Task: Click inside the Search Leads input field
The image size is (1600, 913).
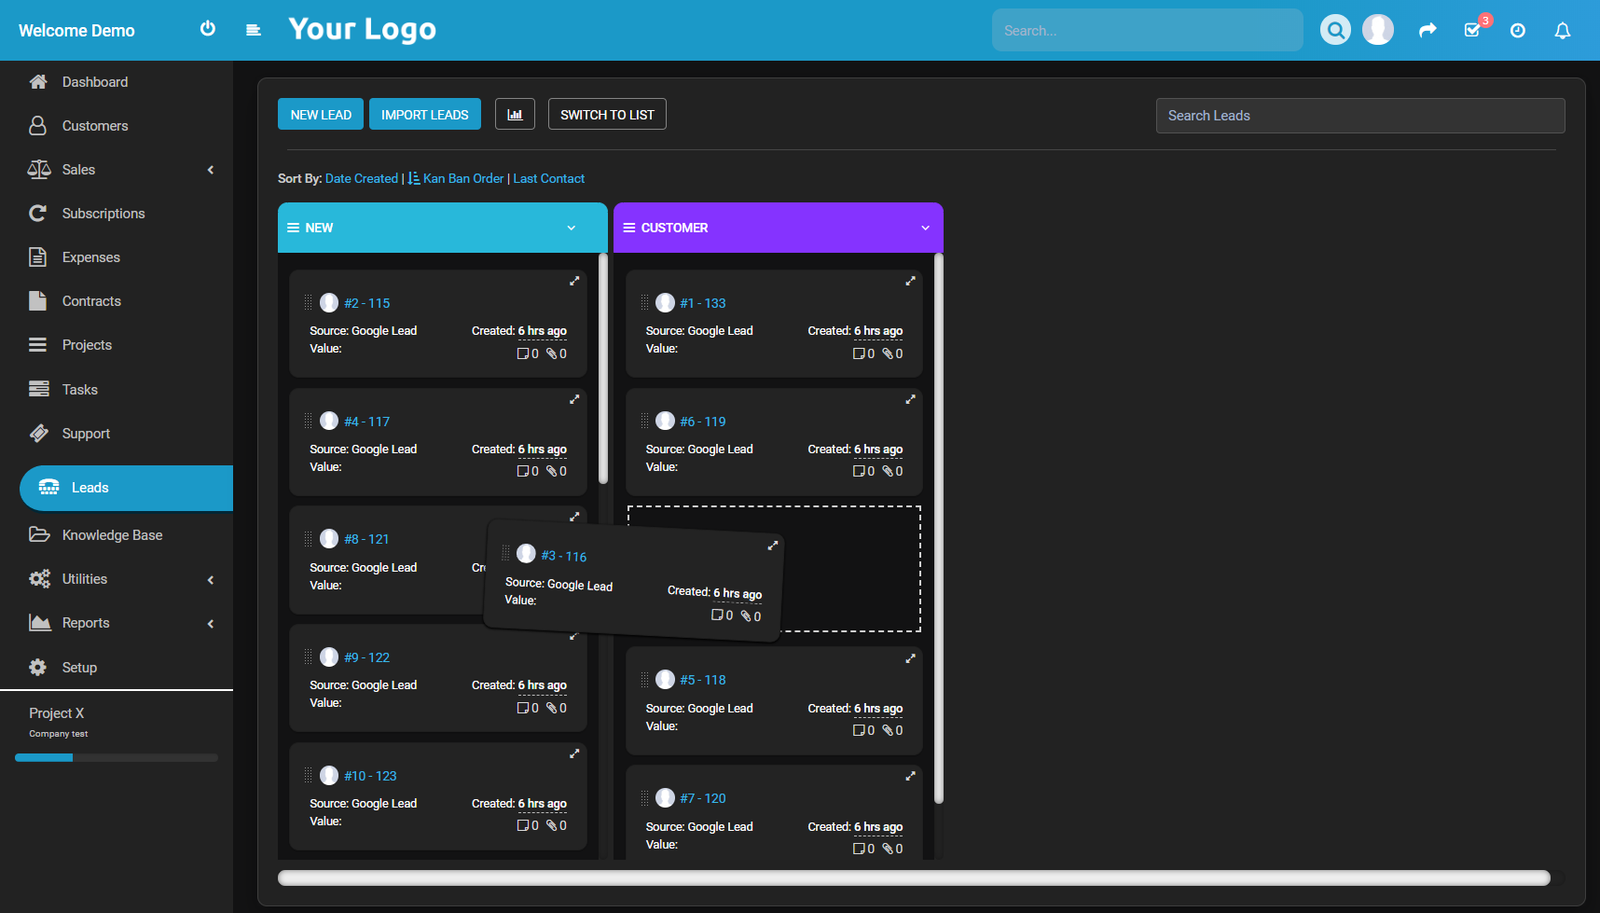Action: coord(1360,115)
